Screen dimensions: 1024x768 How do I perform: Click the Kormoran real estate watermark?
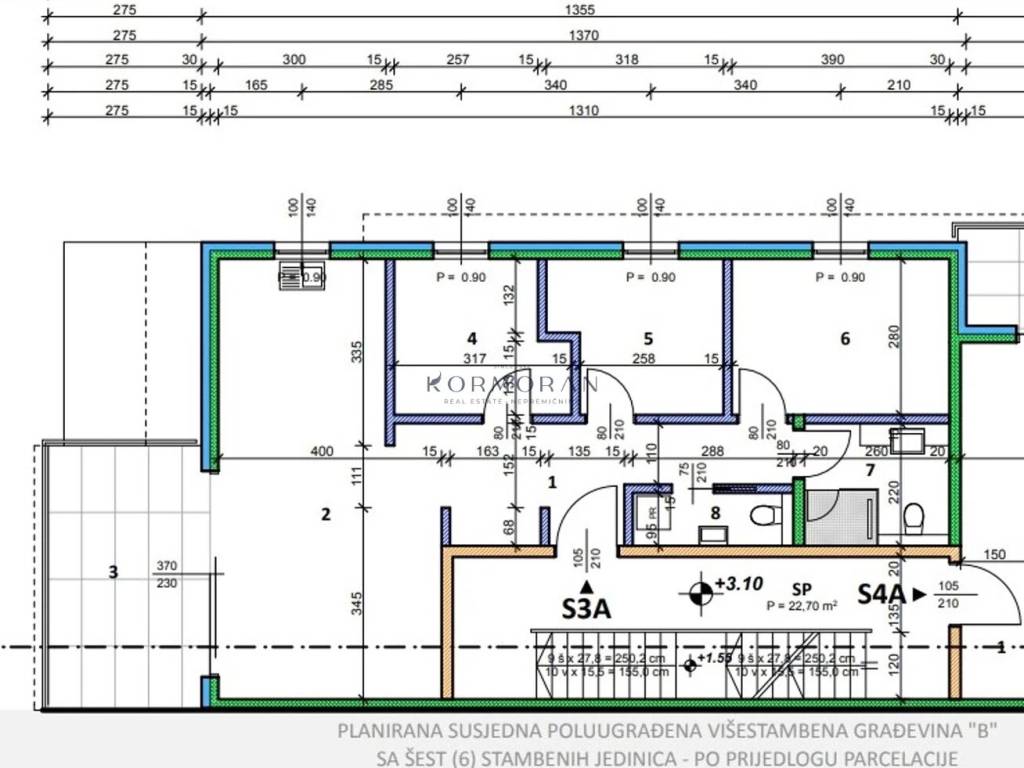(512, 387)
